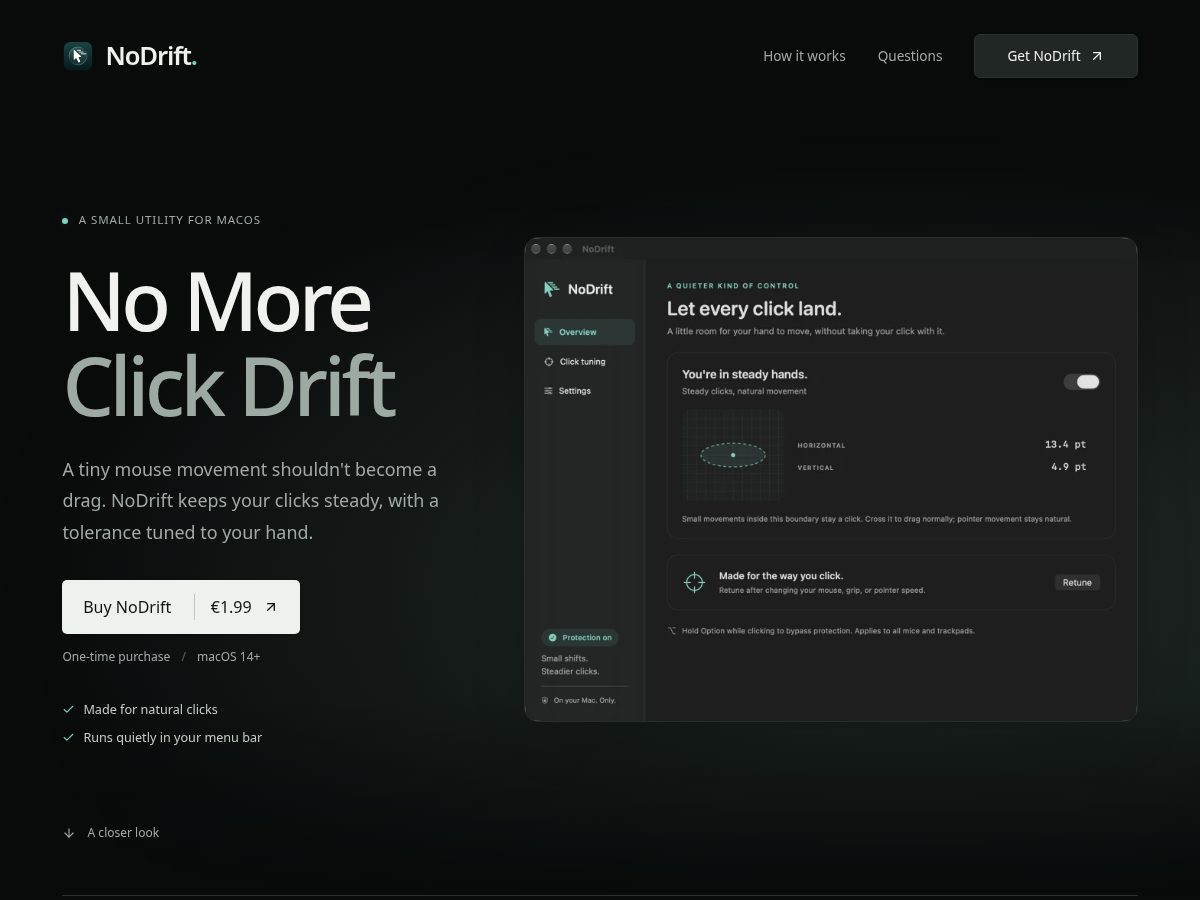Image resolution: width=1200 pixels, height=900 pixels.
Task: Click the 13.4 pt horizontal value
Action: [x=1066, y=444]
